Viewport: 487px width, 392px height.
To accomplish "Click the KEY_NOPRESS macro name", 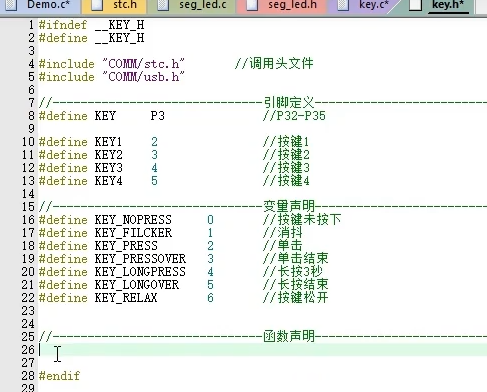I will [133, 220].
